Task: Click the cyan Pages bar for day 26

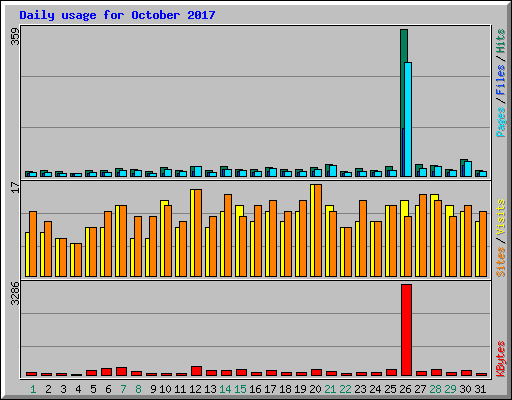Action: pyautogui.click(x=408, y=119)
